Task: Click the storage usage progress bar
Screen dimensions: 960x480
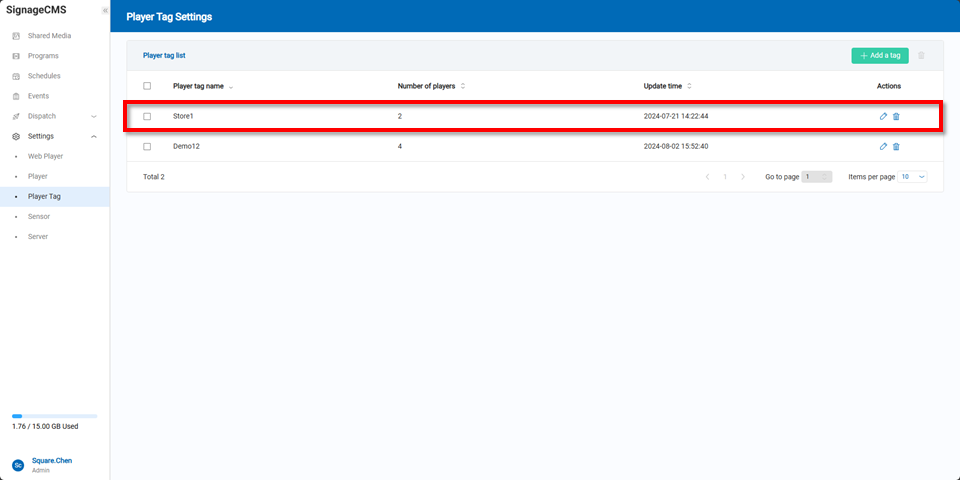Action: coord(54,415)
